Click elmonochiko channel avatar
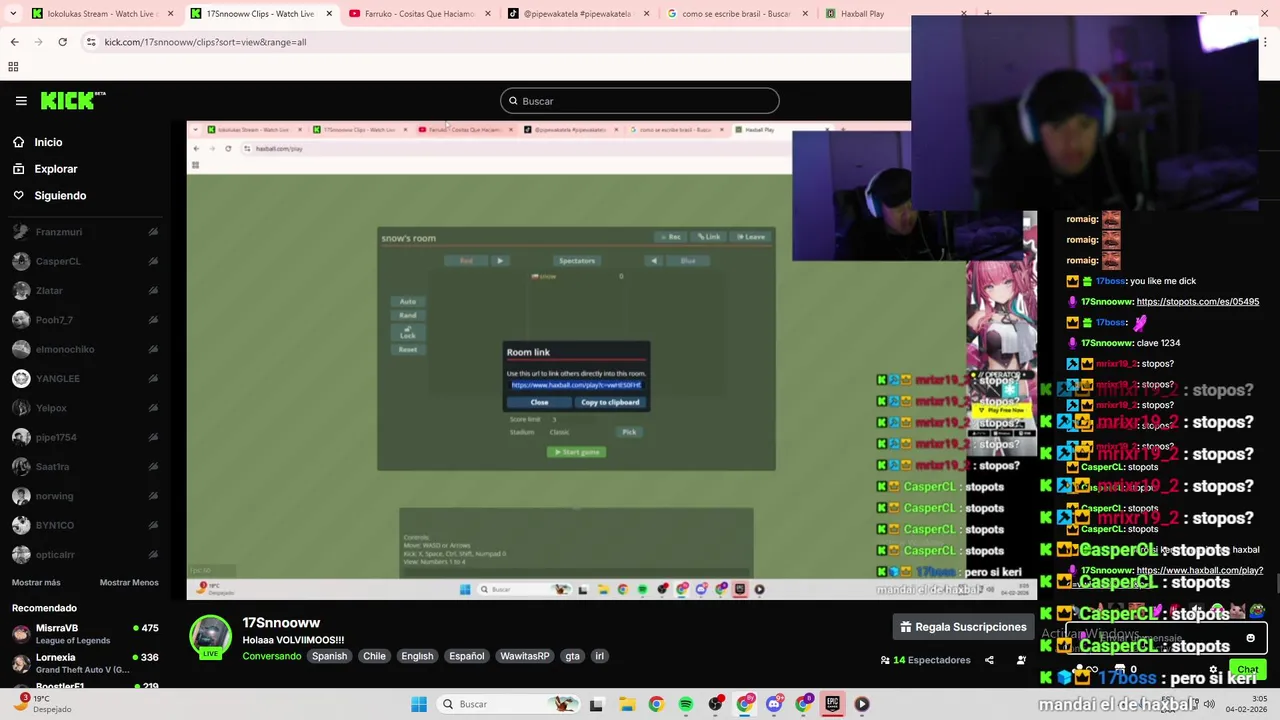The height and width of the screenshot is (720, 1280). click(x=21, y=349)
